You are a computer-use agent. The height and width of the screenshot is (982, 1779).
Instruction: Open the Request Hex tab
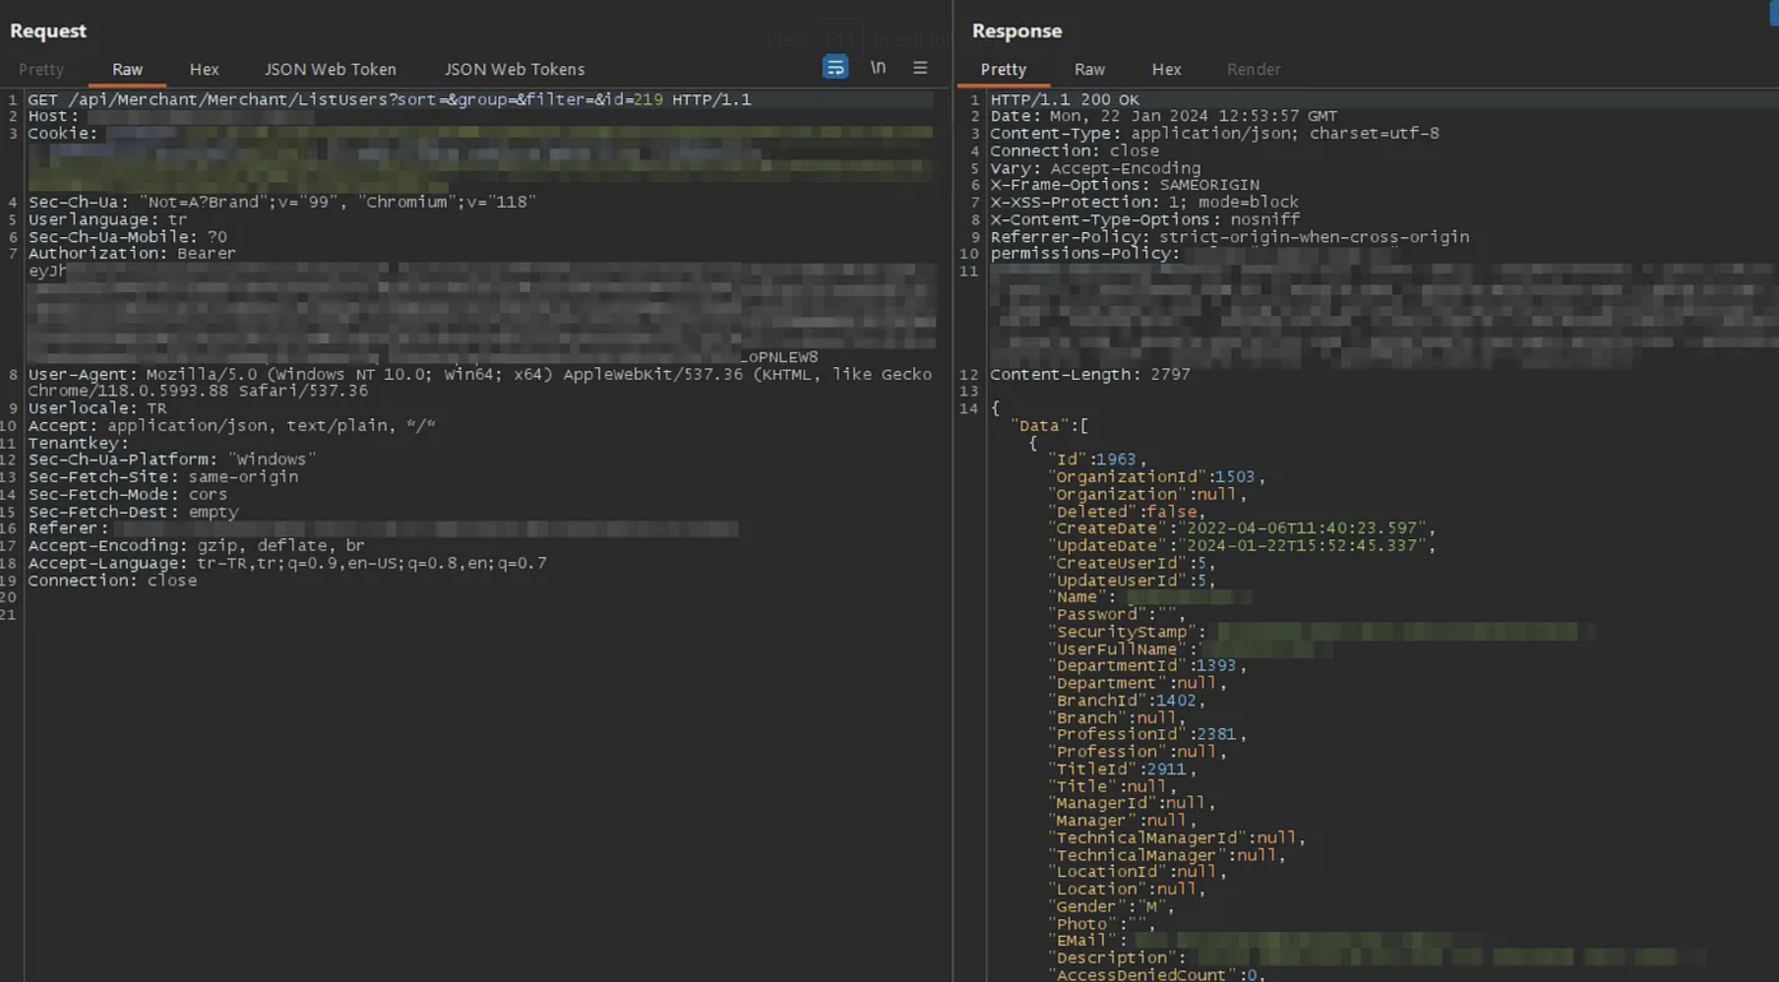[204, 70]
